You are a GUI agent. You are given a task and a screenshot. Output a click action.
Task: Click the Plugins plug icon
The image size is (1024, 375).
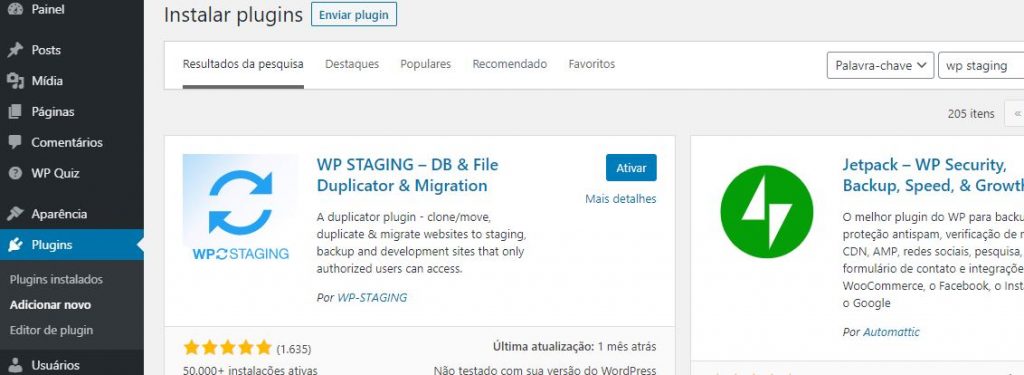(15, 245)
